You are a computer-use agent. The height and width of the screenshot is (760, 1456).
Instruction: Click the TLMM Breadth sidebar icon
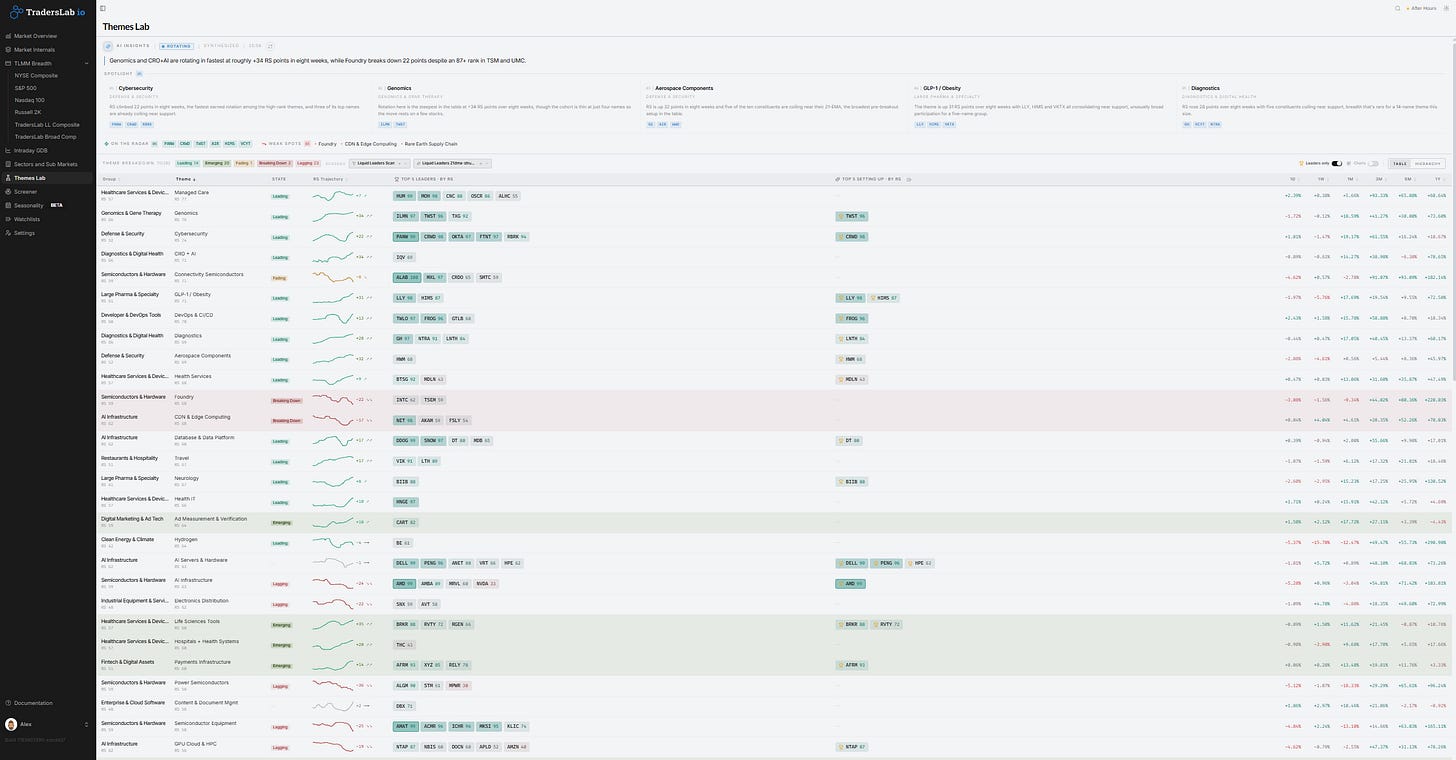coord(8,63)
